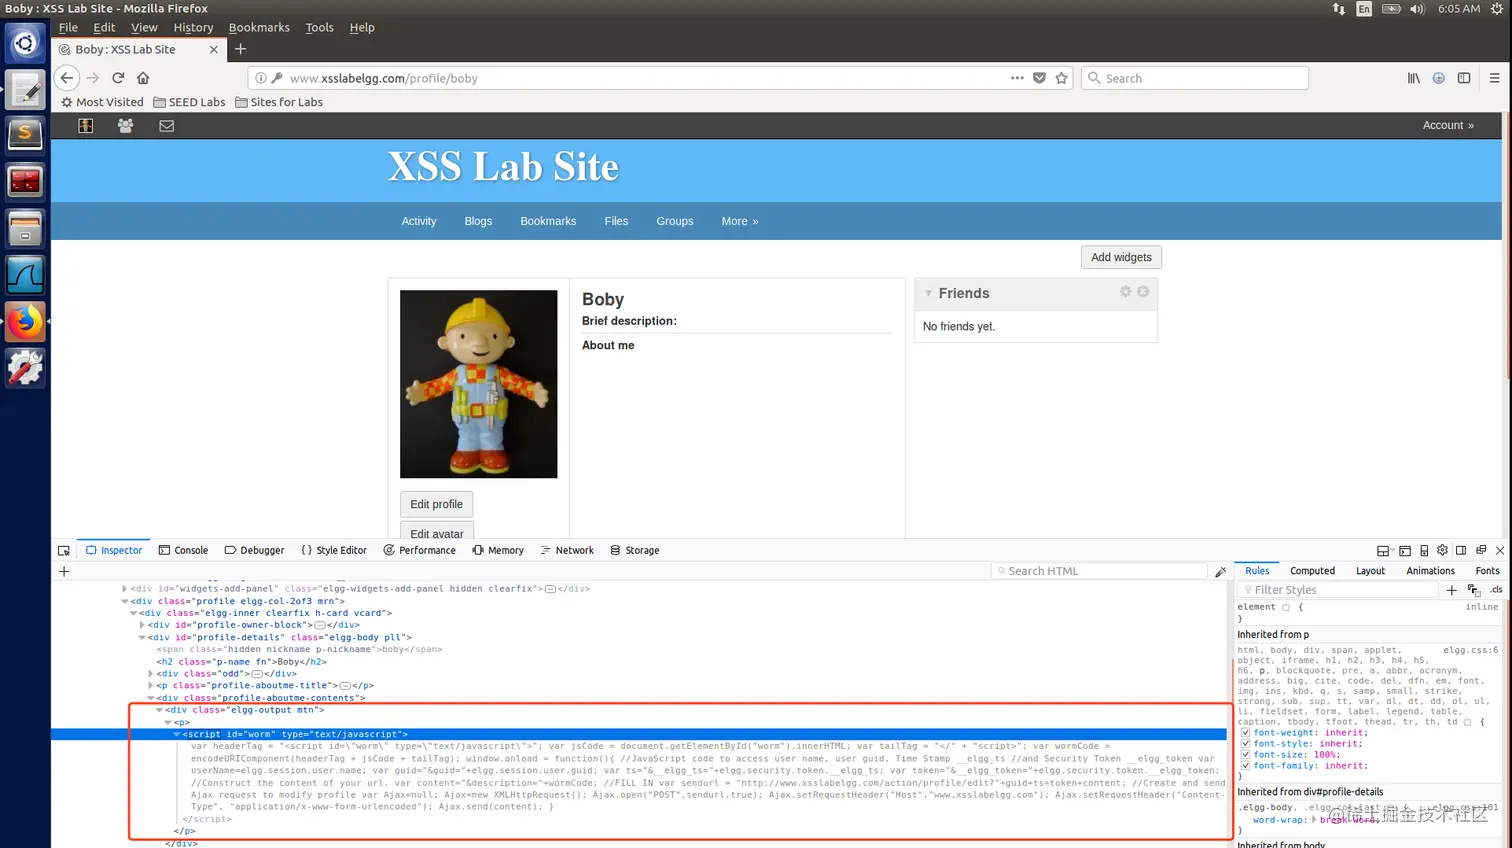Dock DevTools to the side of window
This screenshot has height=848, width=1512.
1461,550
